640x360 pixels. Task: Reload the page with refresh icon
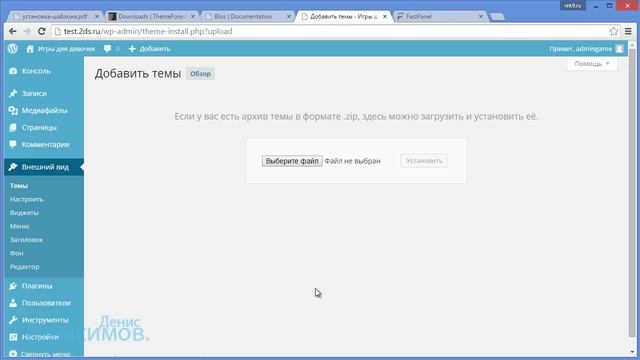(42, 31)
